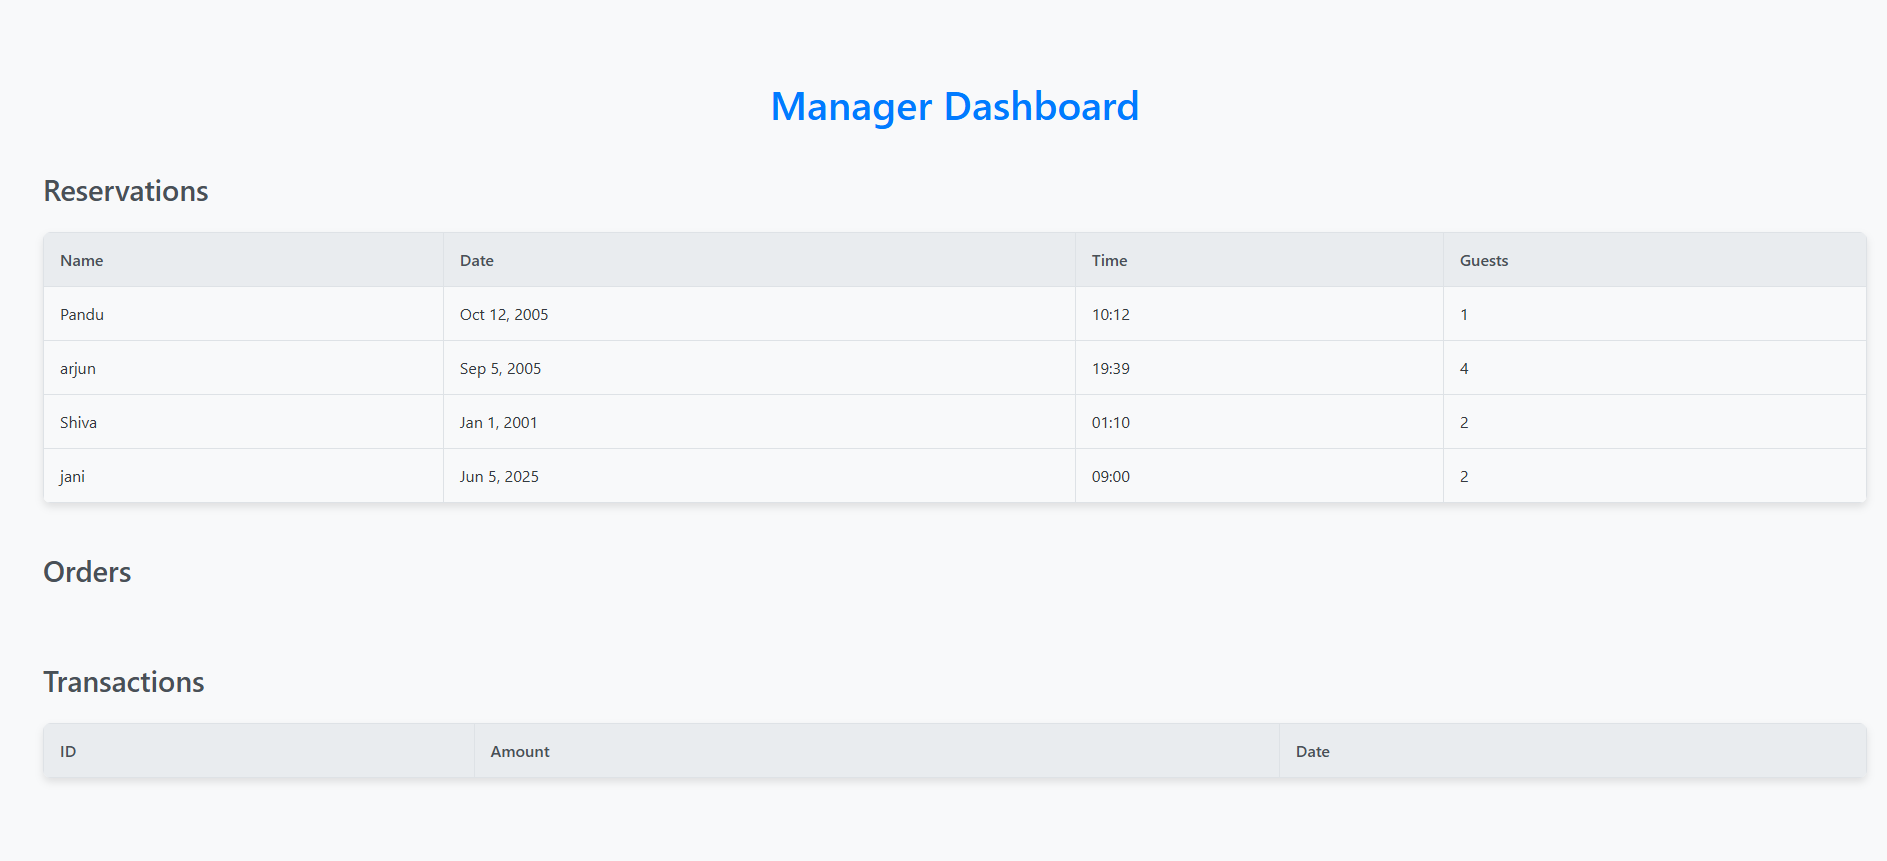The height and width of the screenshot is (861, 1887).
Task: Select the jani reservation name cell
Action: click(x=72, y=477)
